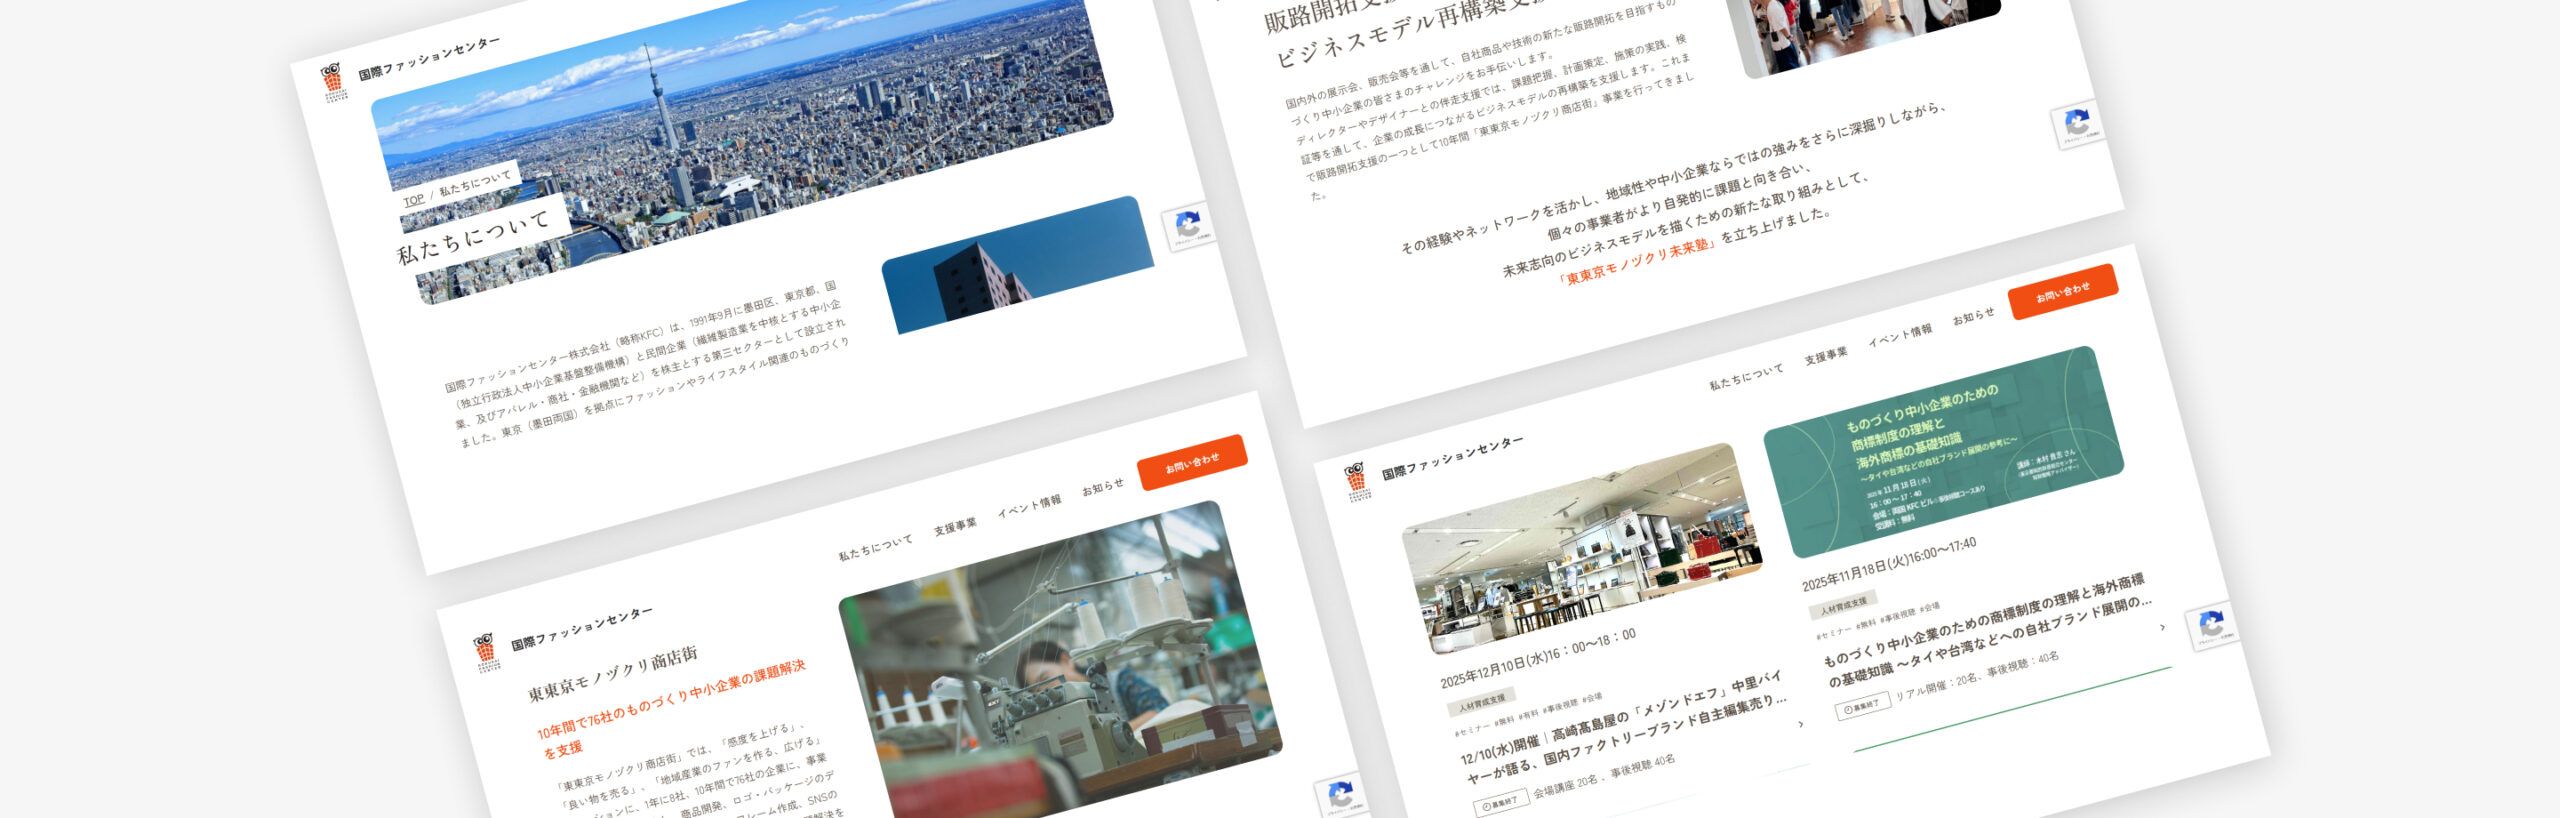
Task: Click the 人材育成支援 tag under 2025年11月18日 date
Action: [1842, 604]
